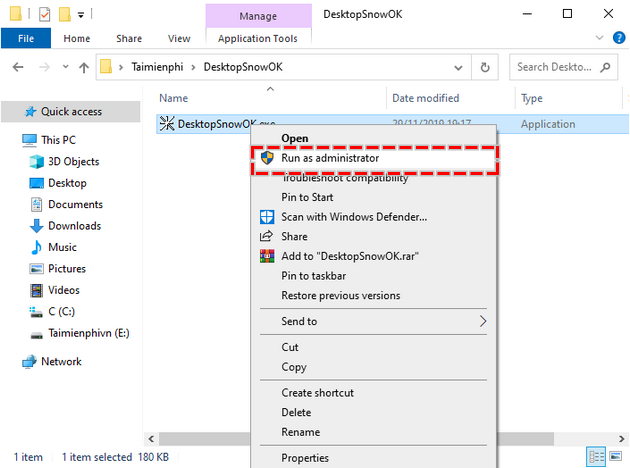
Task: Open Help with the question mark icon
Action: tap(619, 38)
